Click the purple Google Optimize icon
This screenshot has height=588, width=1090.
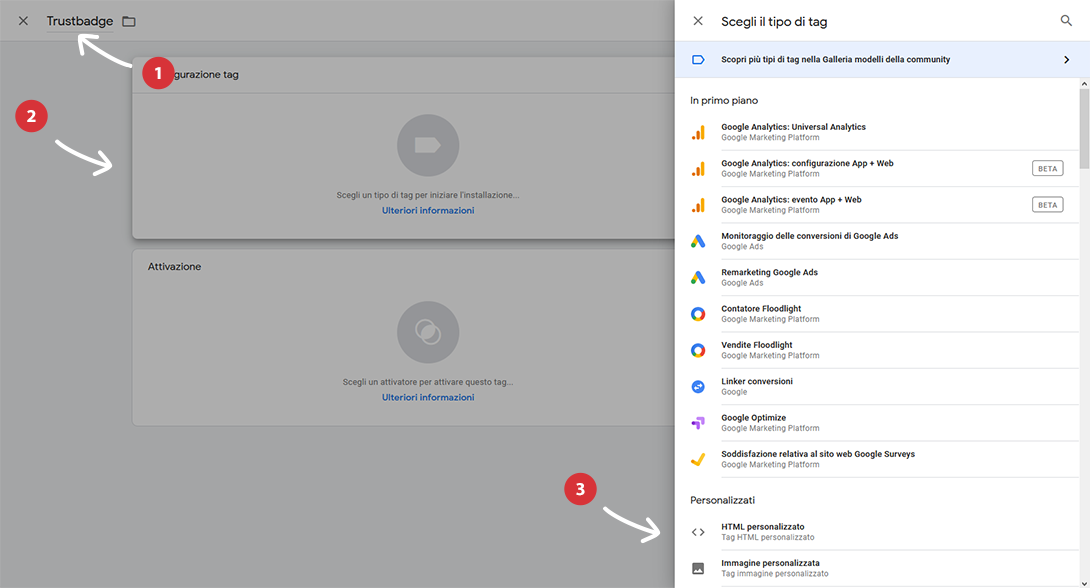click(x=698, y=423)
